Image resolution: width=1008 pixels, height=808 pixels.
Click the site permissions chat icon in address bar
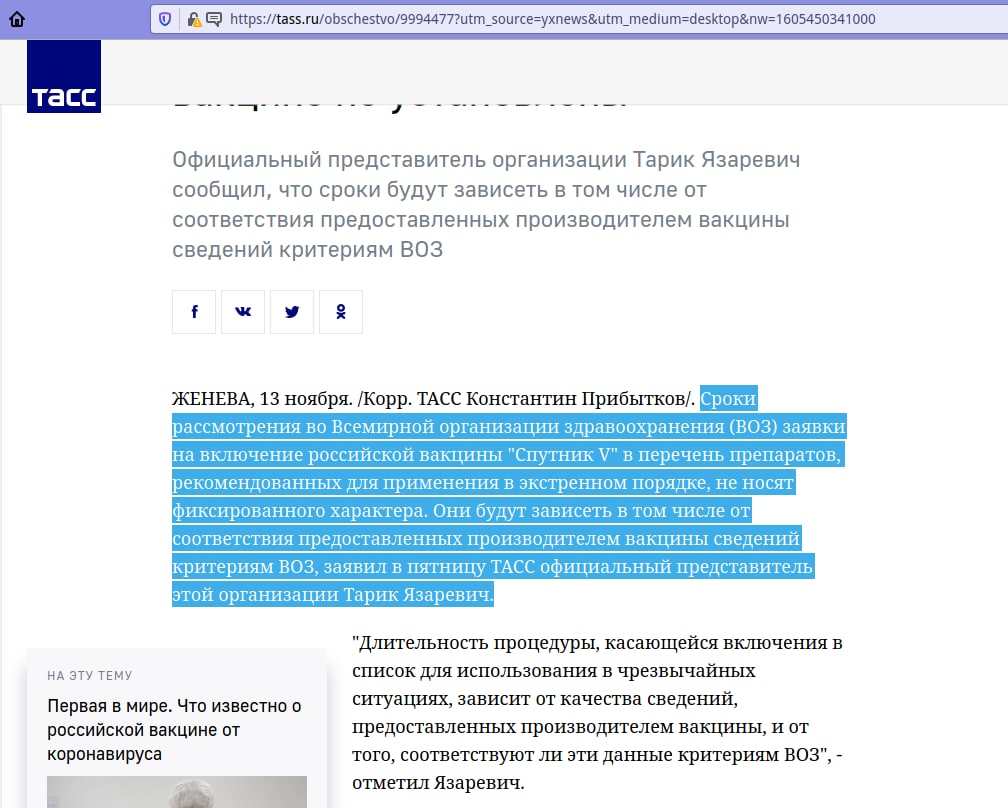pyautogui.click(x=214, y=19)
